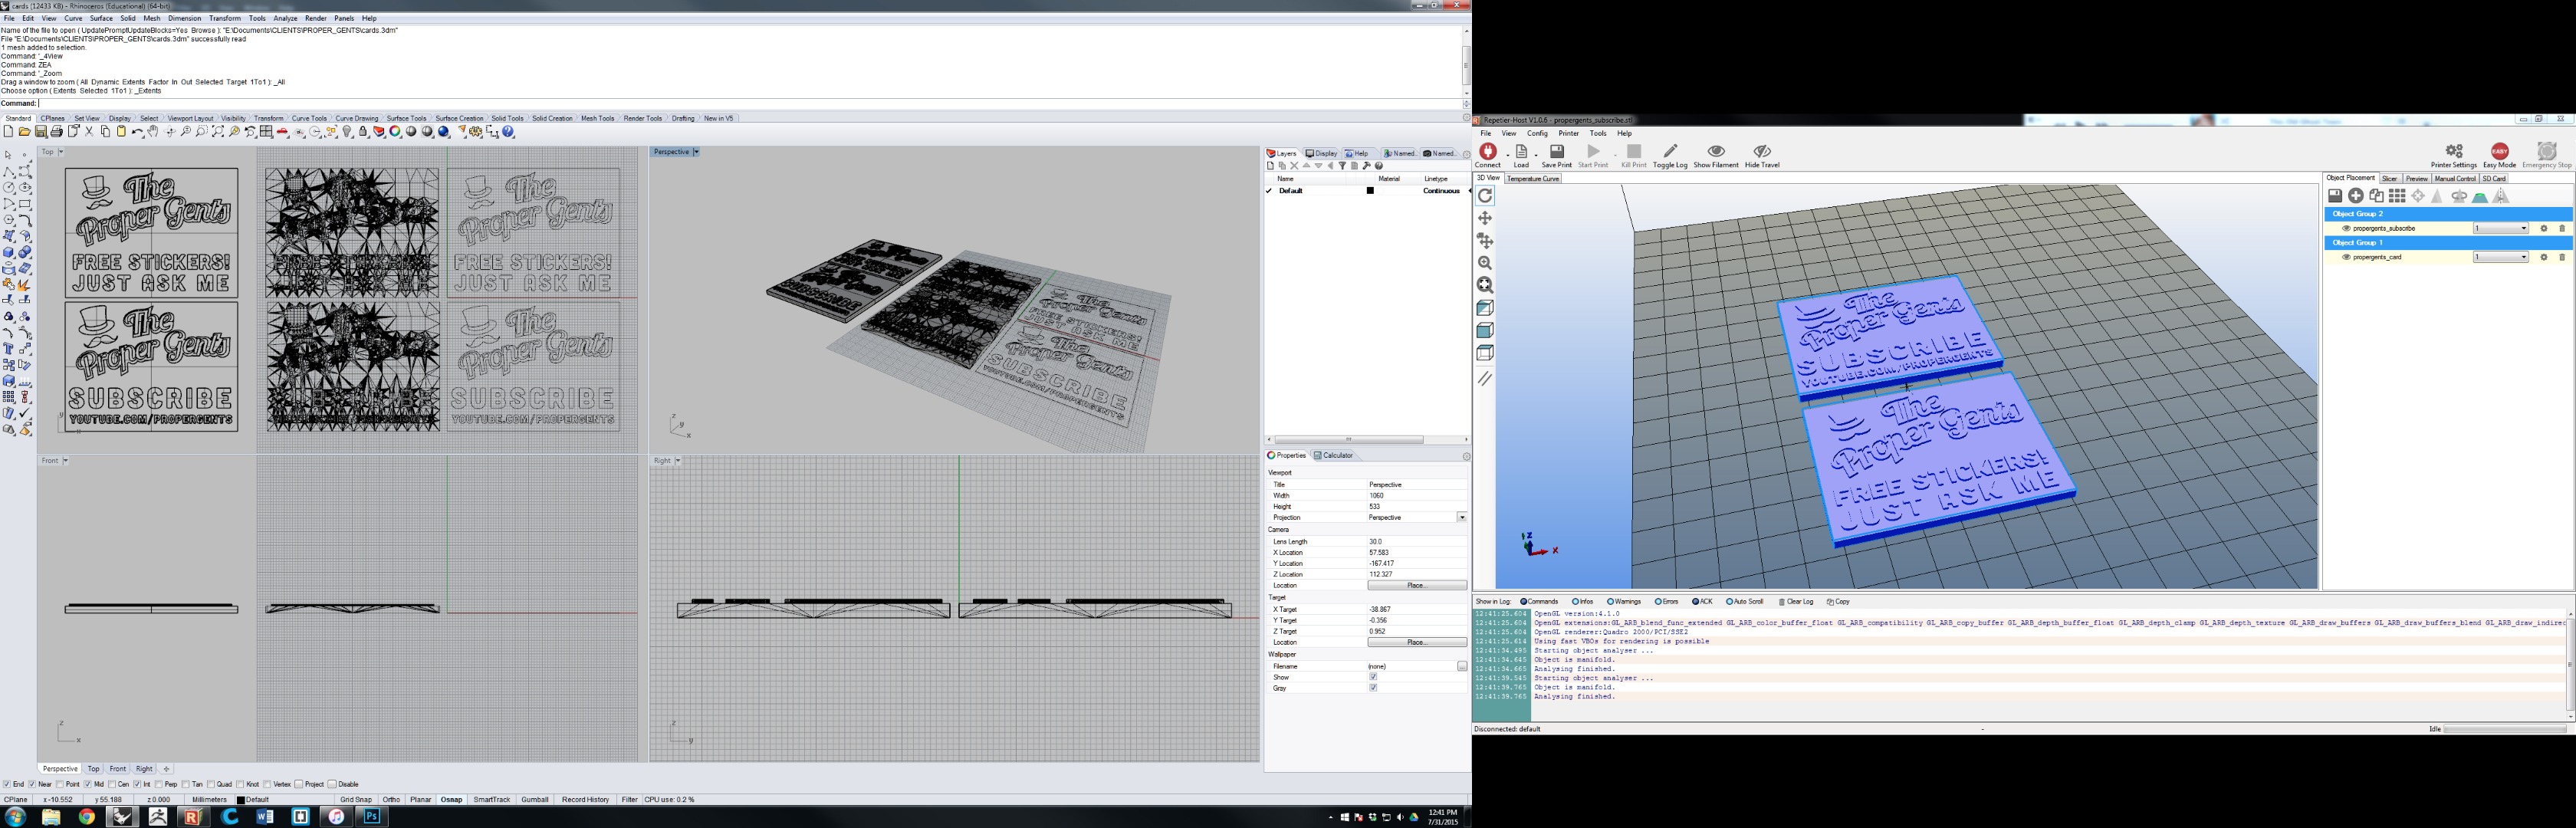Toggle the Show wallpaper checkbox
Image resolution: width=2576 pixels, height=828 pixels.
[1373, 677]
